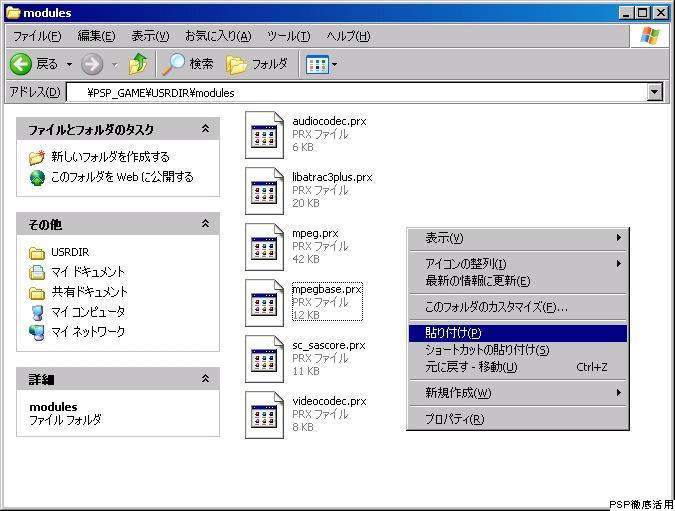Select the mpegbase.prx file icon
This screenshot has height=511, width=675.
264,303
